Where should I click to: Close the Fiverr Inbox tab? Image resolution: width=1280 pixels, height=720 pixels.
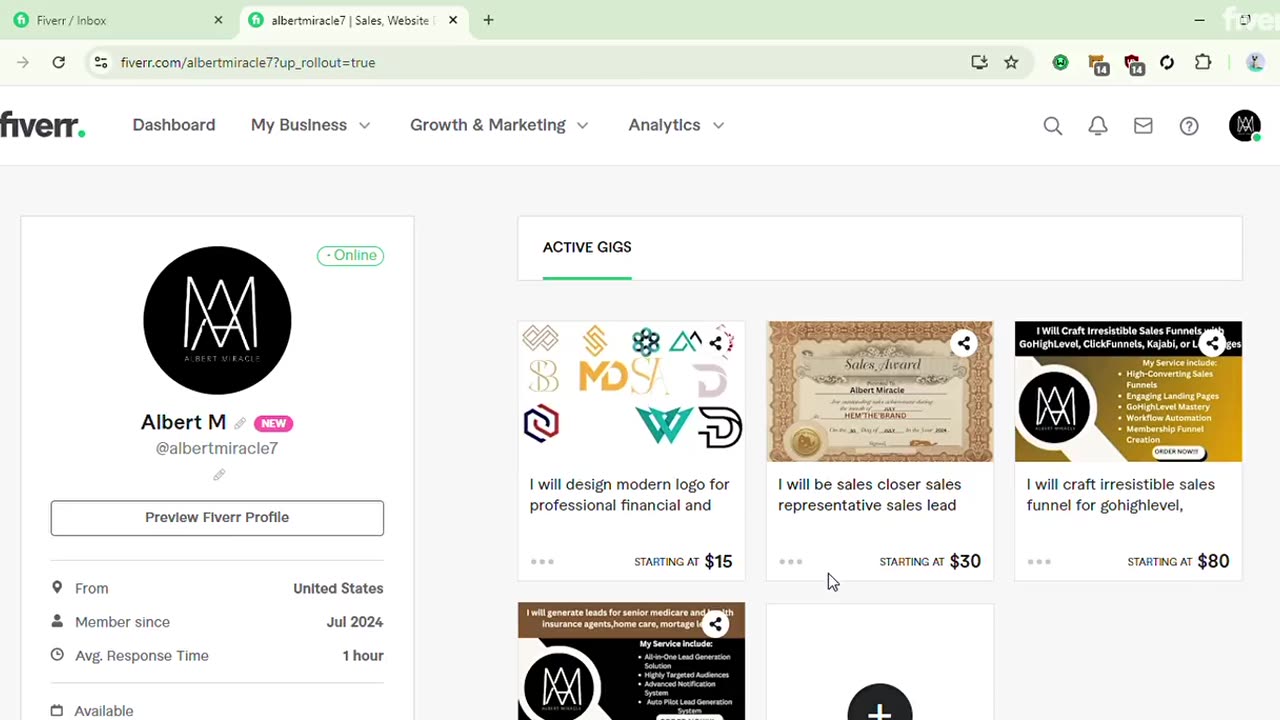pyautogui.click(x=218, y=20)
